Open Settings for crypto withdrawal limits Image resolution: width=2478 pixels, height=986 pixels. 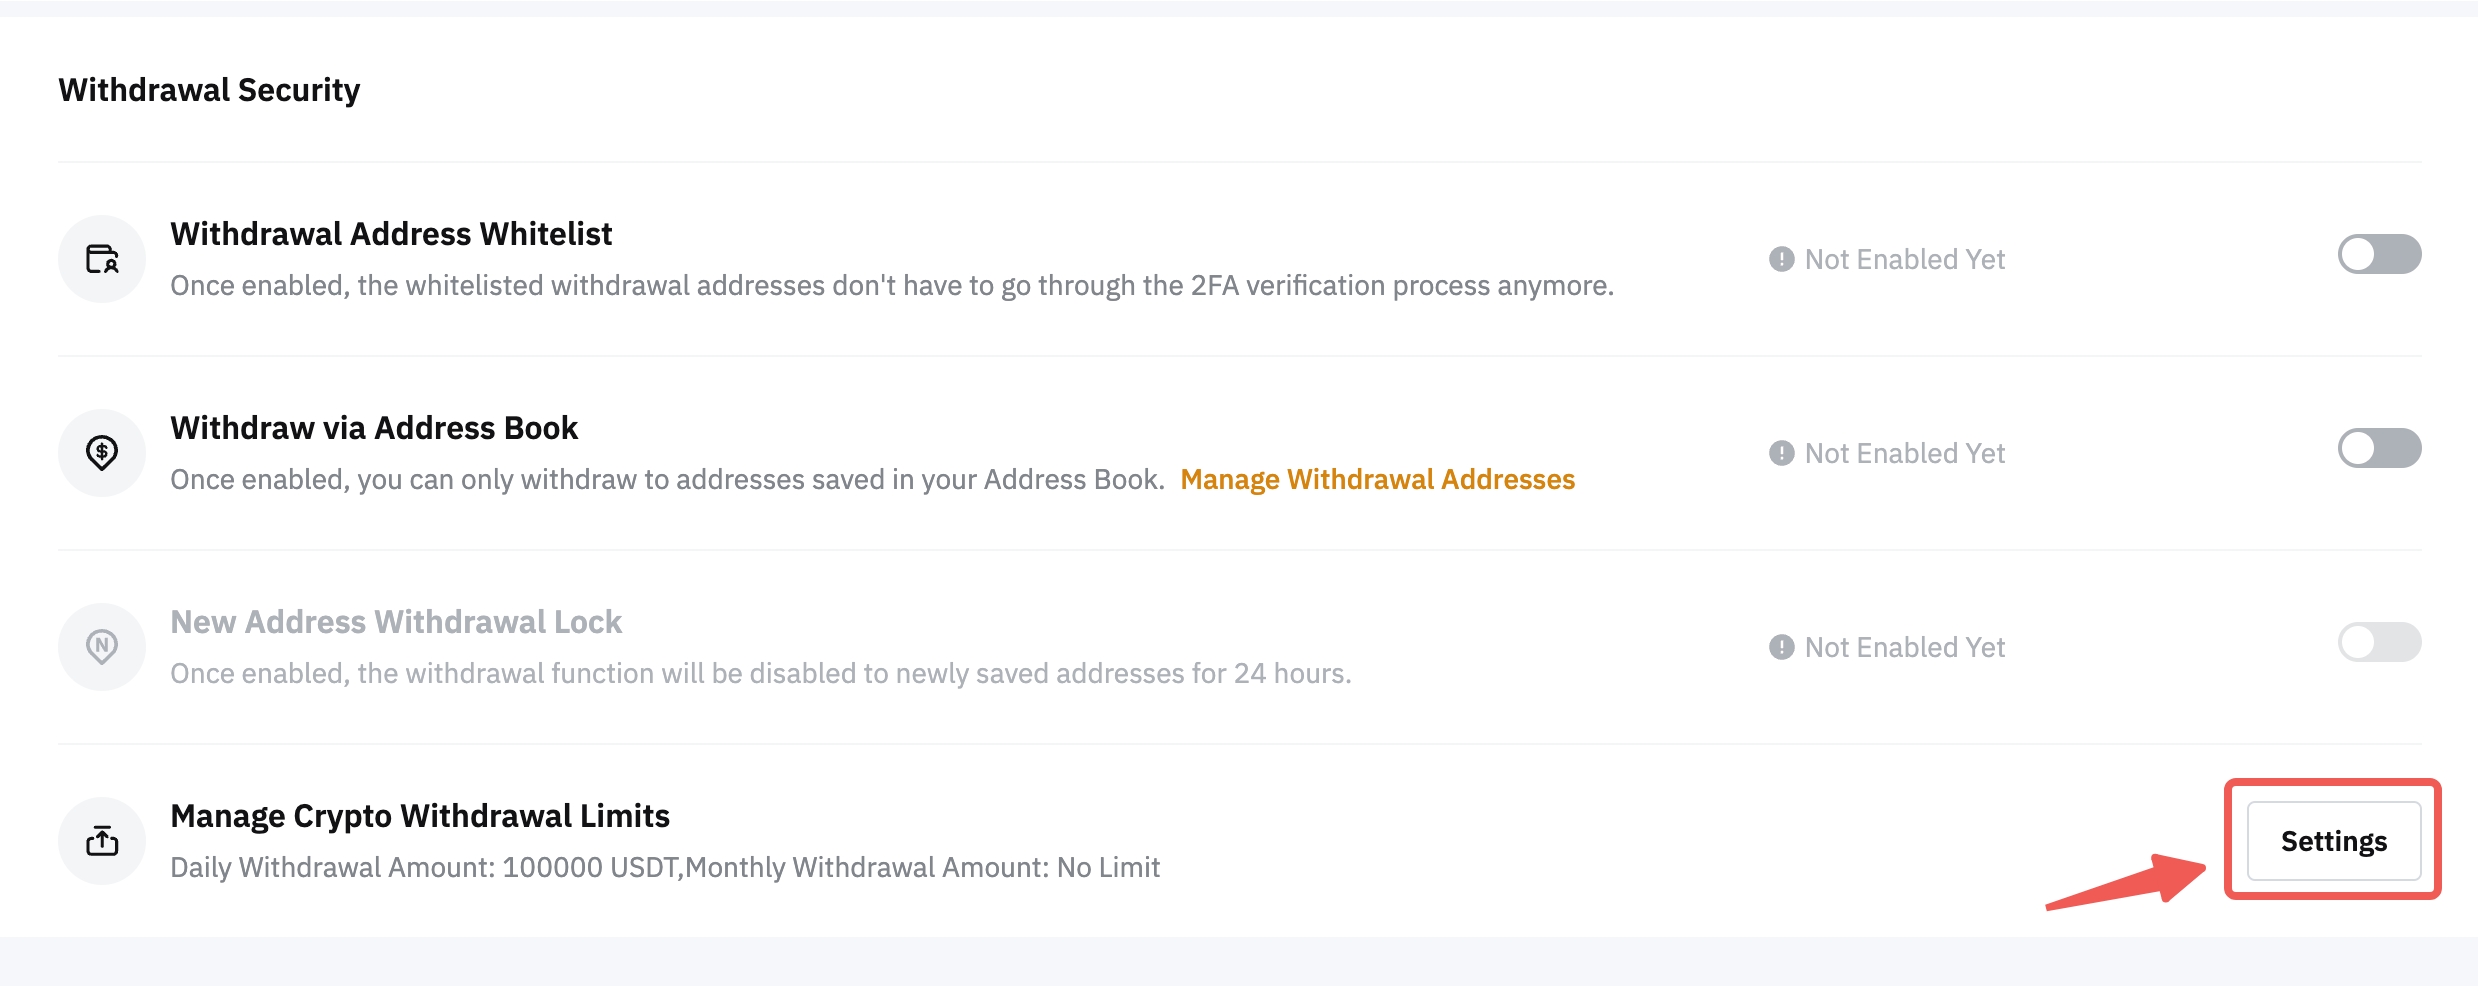(2333, 841)
